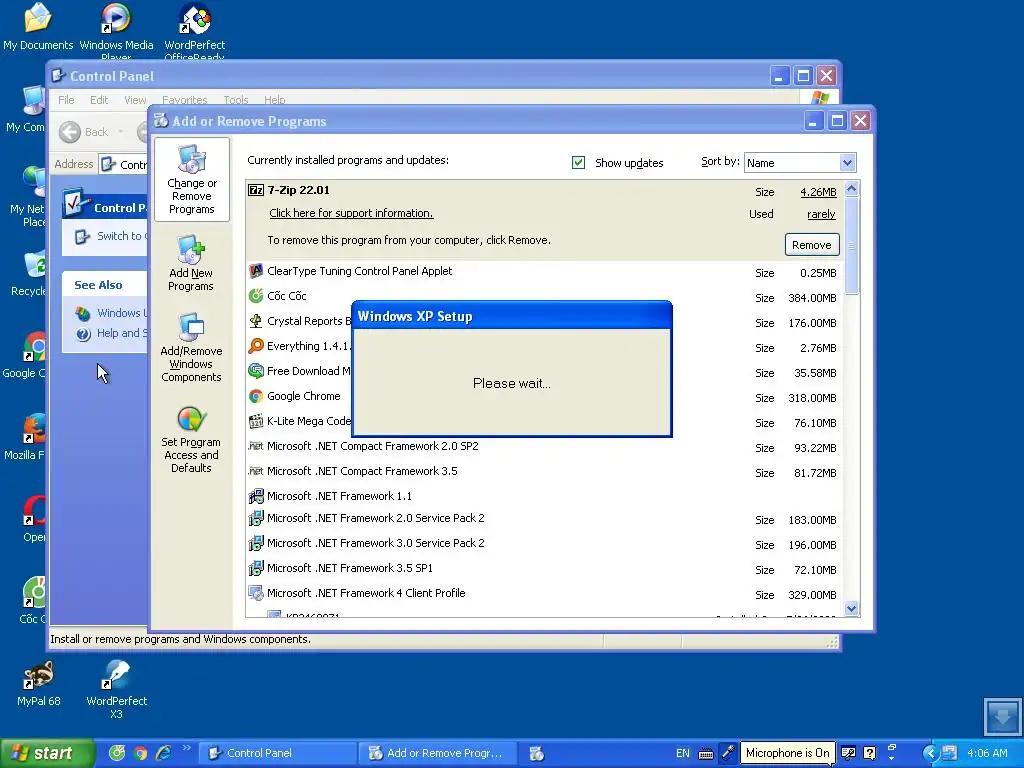Click Back button in Control Panel toolbar
This screenshot has height=768, width=1024.
tap(84, 132)
